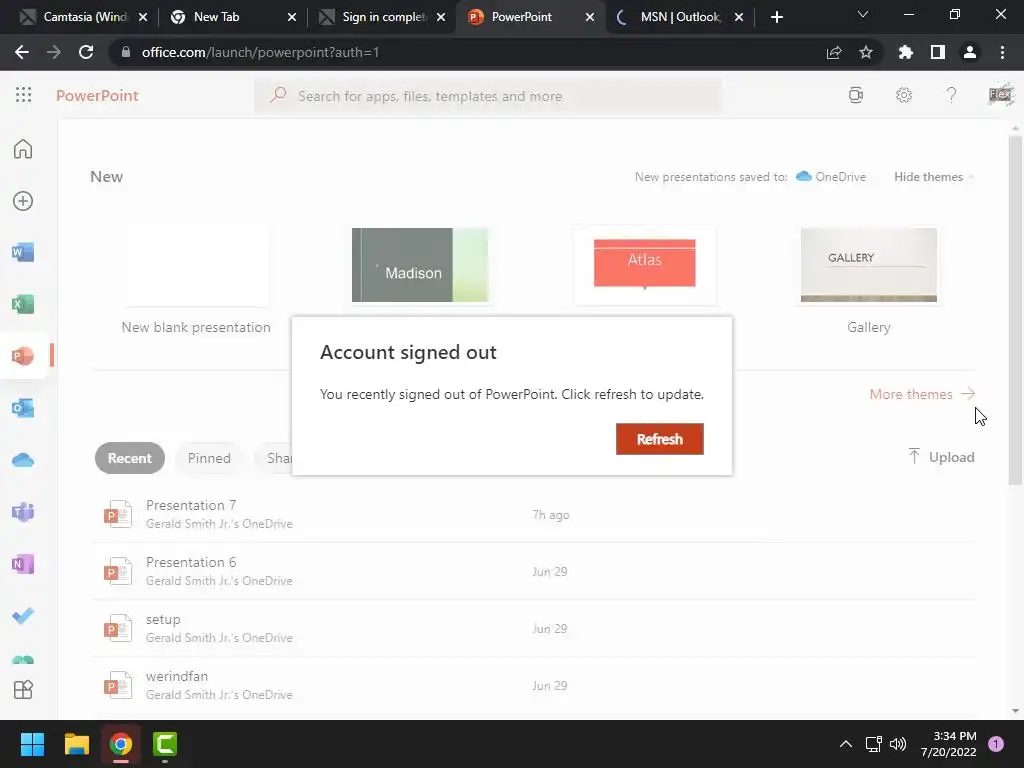The image size is (1024, 768).
Task: Open the taskbar clock and date
Action: (x=948, y=744)
